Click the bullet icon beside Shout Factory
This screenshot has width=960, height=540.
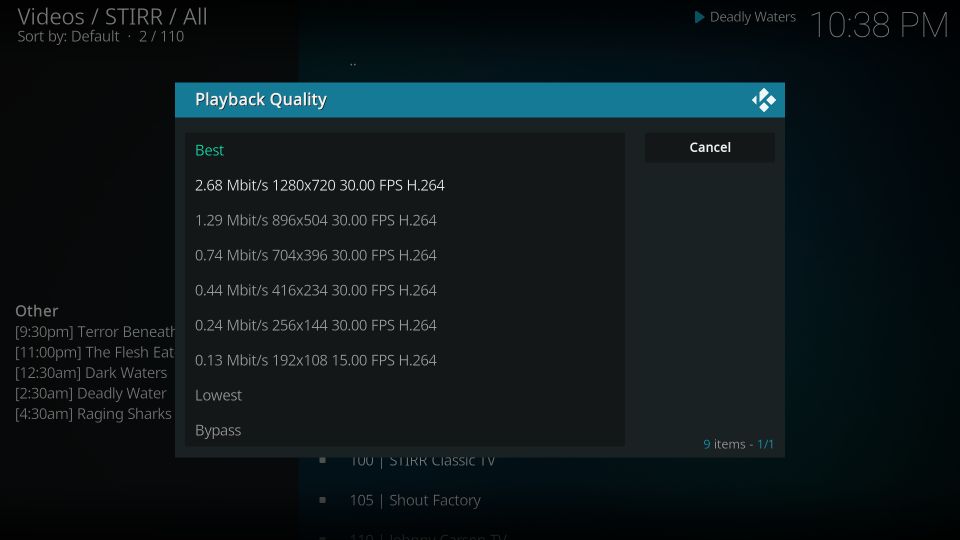pos(323,500)
